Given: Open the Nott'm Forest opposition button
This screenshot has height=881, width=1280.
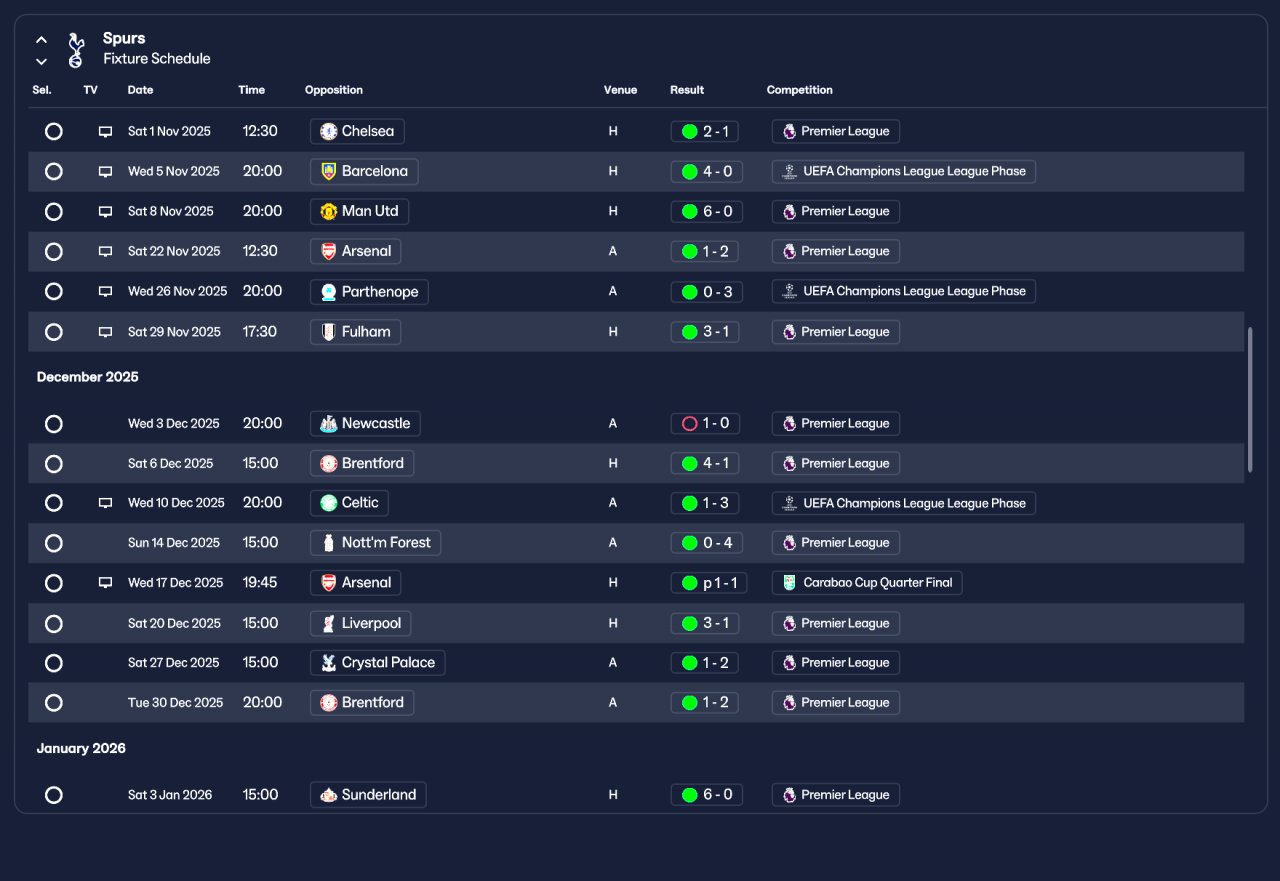Looking at the screenshot, I should (375, 542).
